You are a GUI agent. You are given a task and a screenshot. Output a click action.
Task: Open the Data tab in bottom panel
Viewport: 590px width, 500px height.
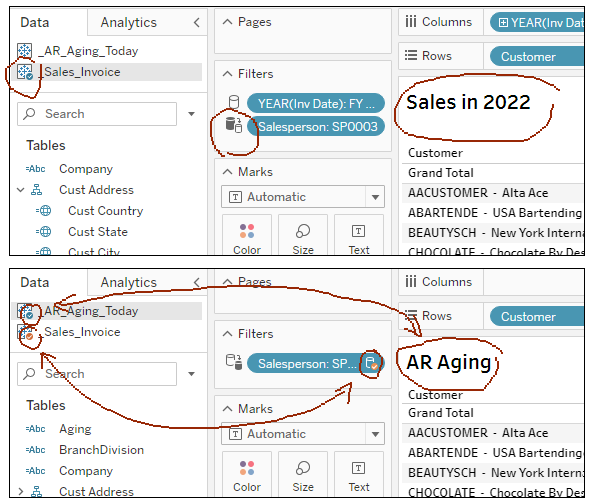click(x=35, y=283)
